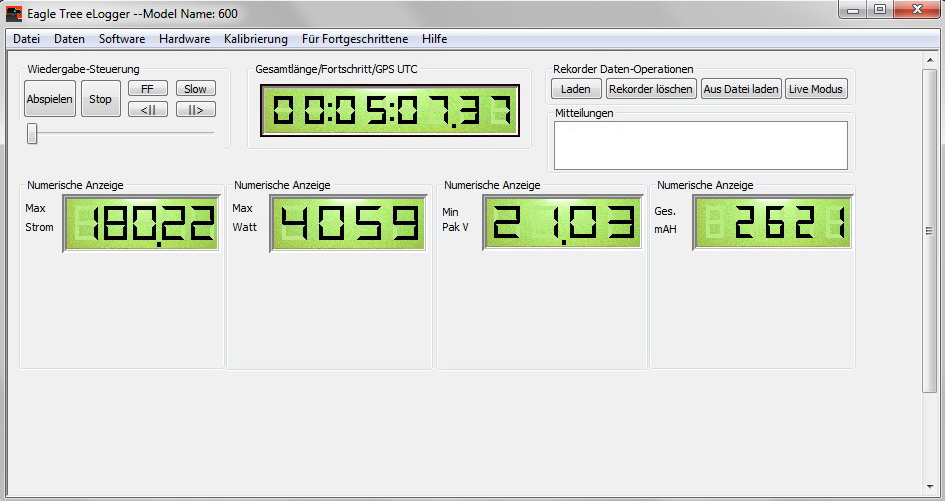Click the scrollbar up arrow

929,60
